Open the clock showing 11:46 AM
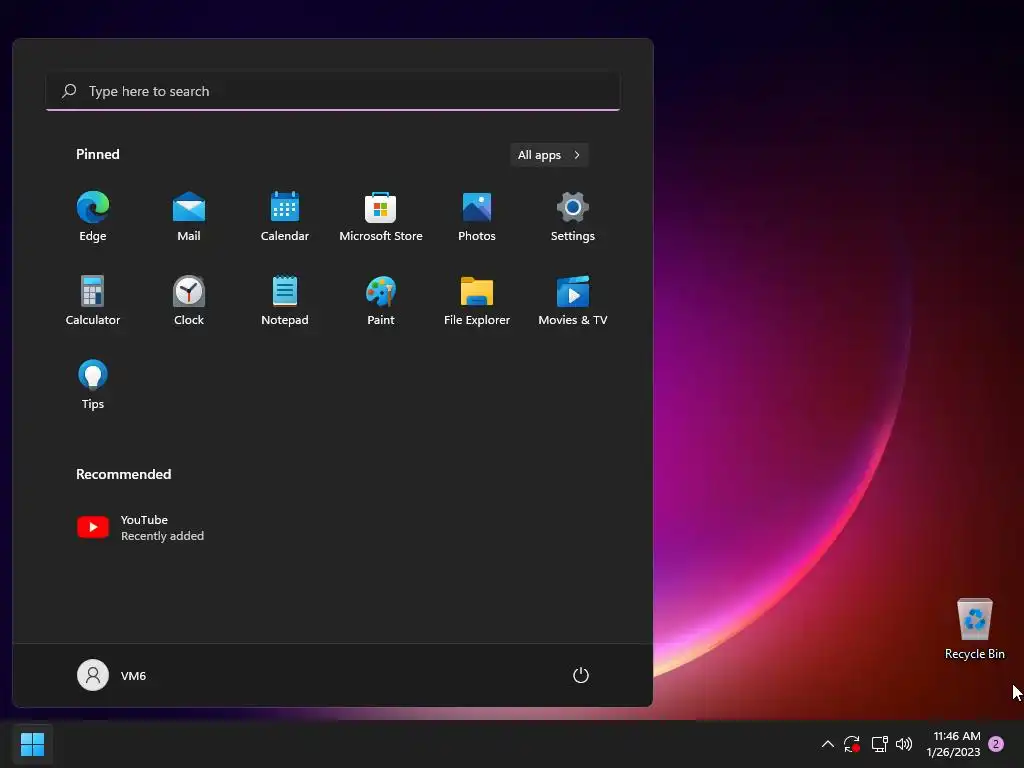Screen dimensions: 1024x768 pyautogui.click(x=954, y=744)
